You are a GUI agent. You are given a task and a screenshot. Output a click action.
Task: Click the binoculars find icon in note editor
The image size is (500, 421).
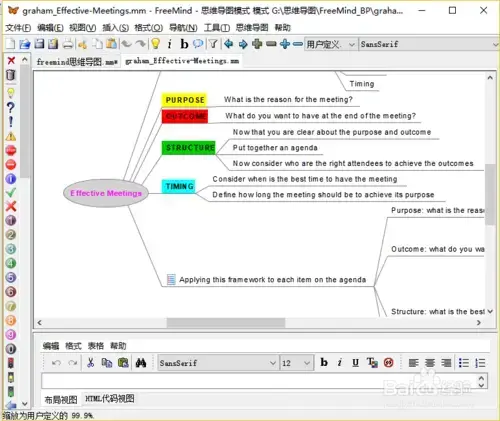point(141,363)
